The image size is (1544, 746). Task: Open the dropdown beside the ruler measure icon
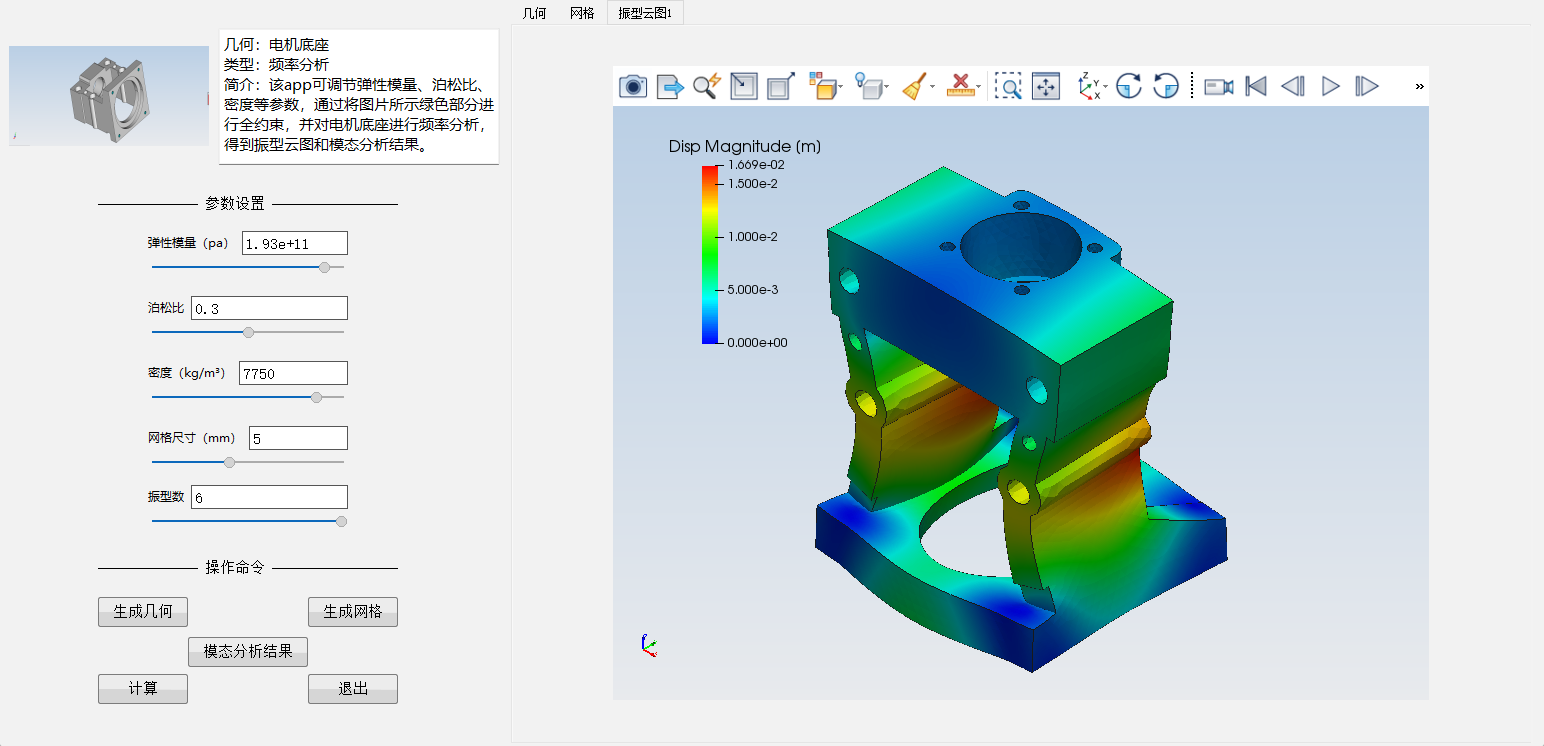tap(979, 87)
